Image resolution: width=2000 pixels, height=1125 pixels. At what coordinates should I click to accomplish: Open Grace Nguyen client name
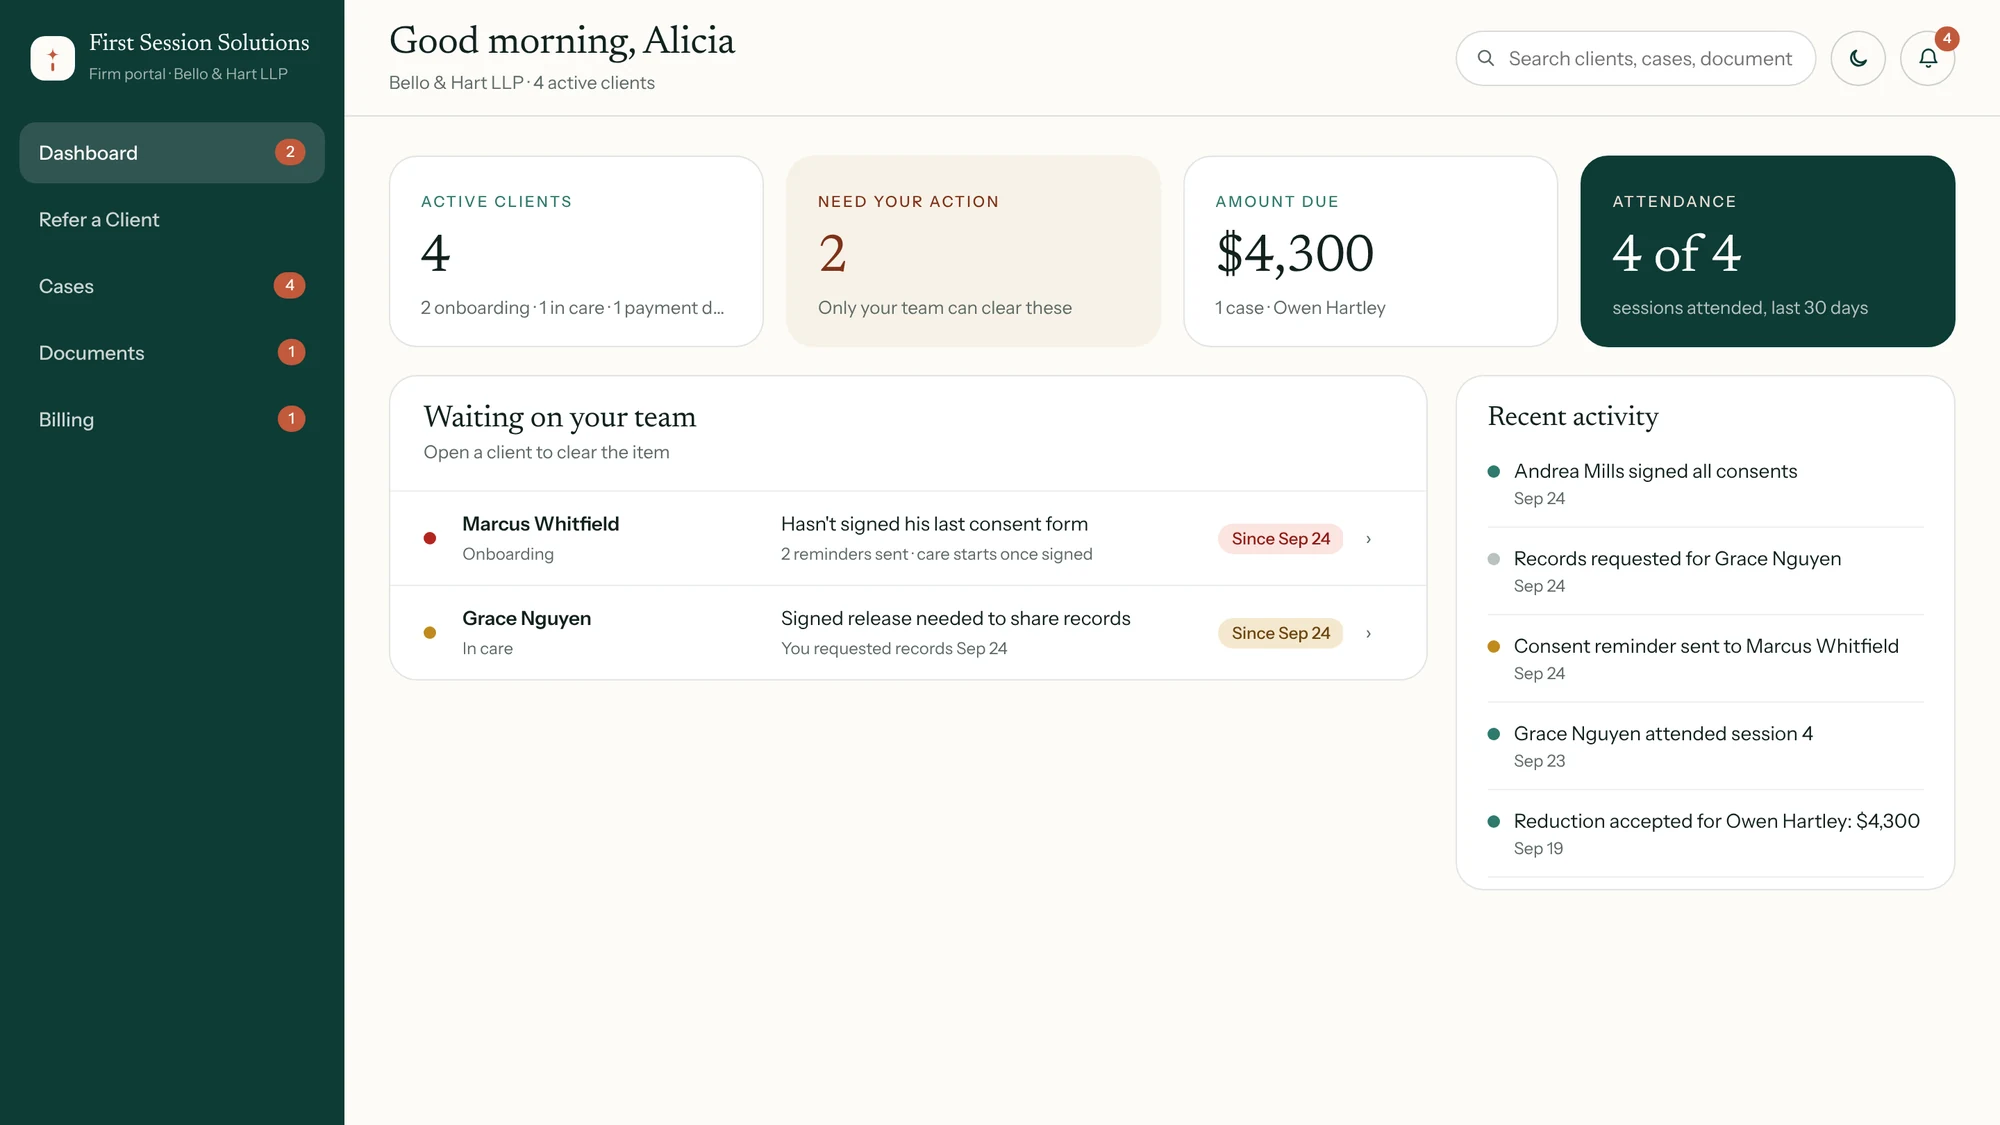(x=526, y=618)
